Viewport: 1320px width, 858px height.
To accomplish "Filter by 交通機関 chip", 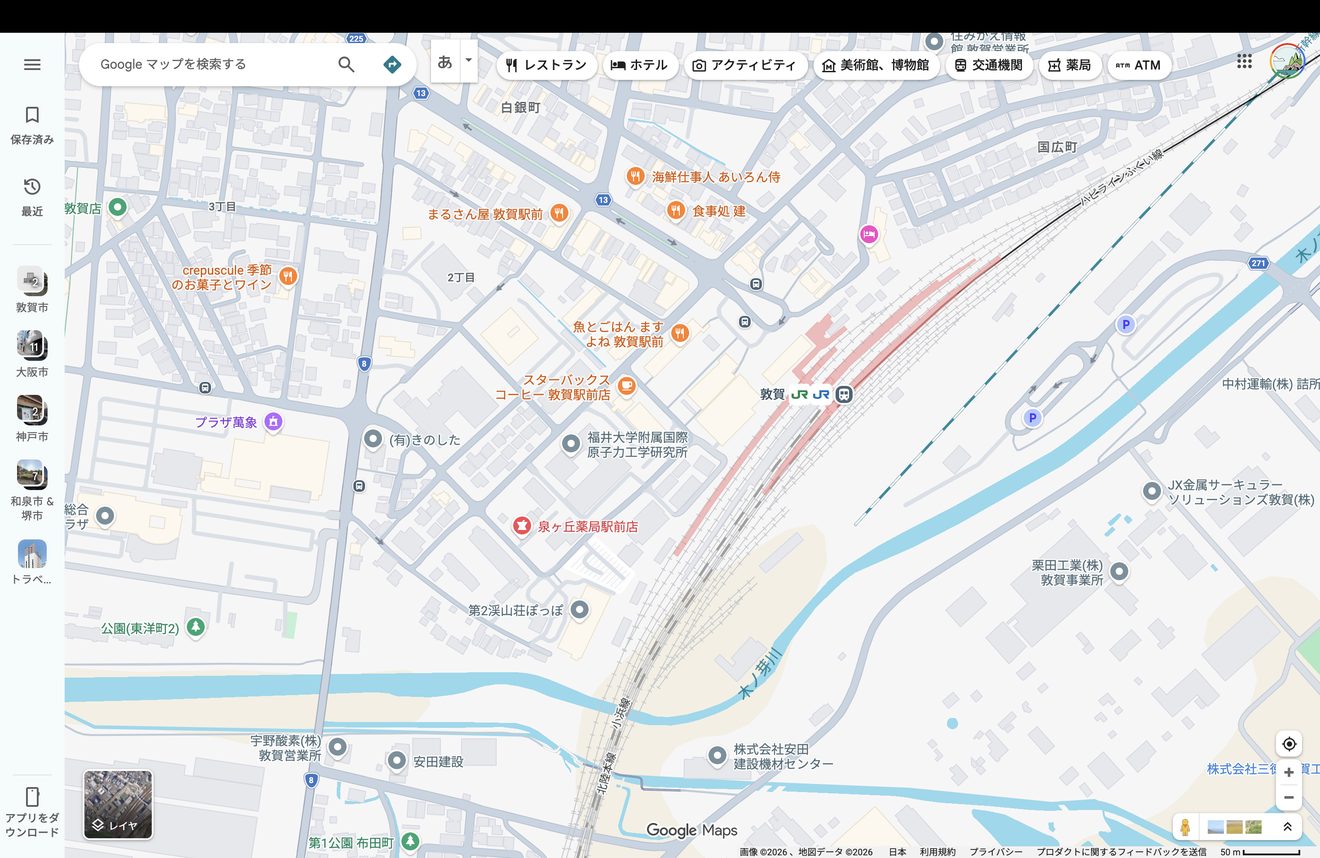I will [x=988, y=65].
